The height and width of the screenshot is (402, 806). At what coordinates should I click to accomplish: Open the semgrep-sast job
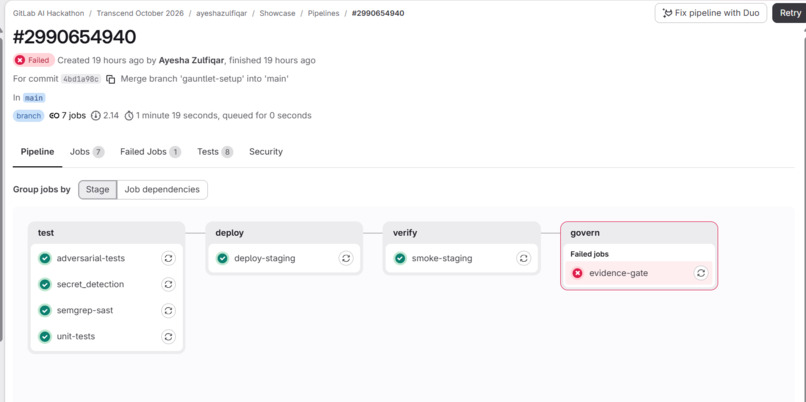85,310
